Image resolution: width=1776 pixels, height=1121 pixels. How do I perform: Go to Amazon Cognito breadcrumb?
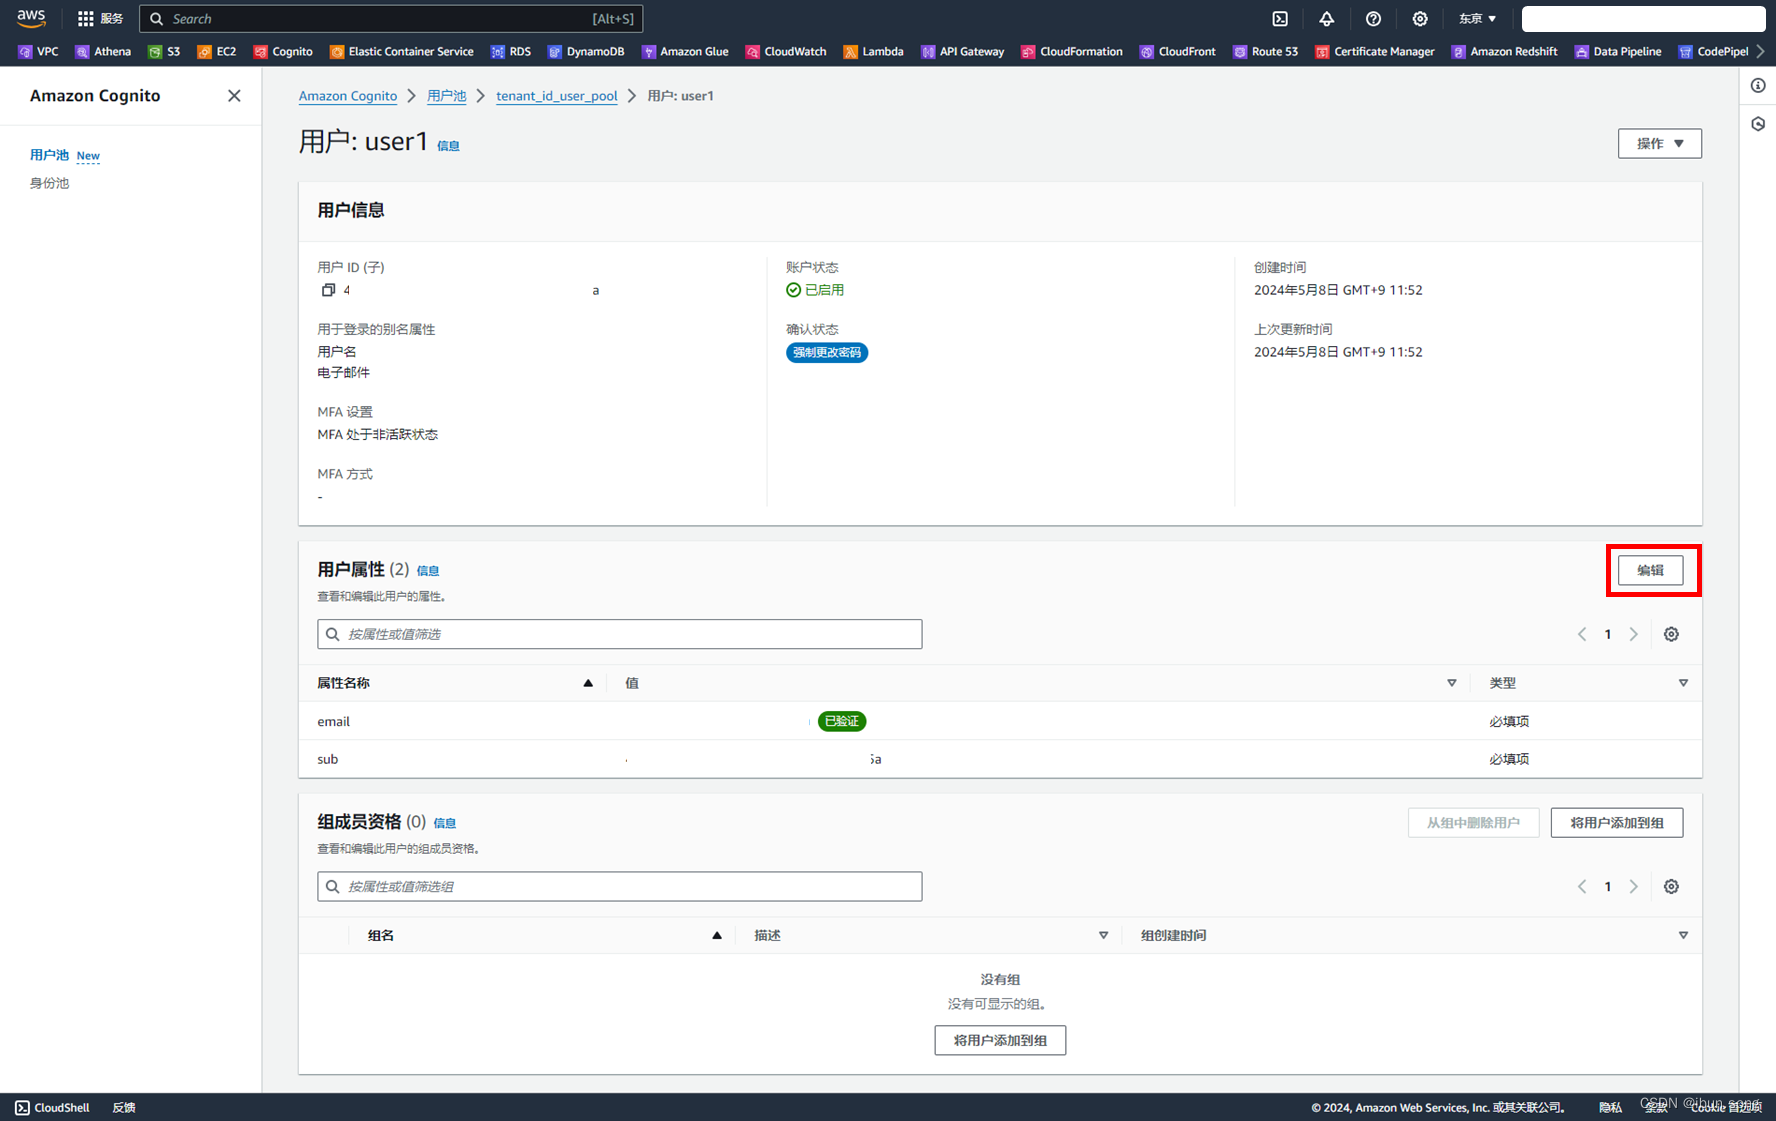[x=348, y=96]
